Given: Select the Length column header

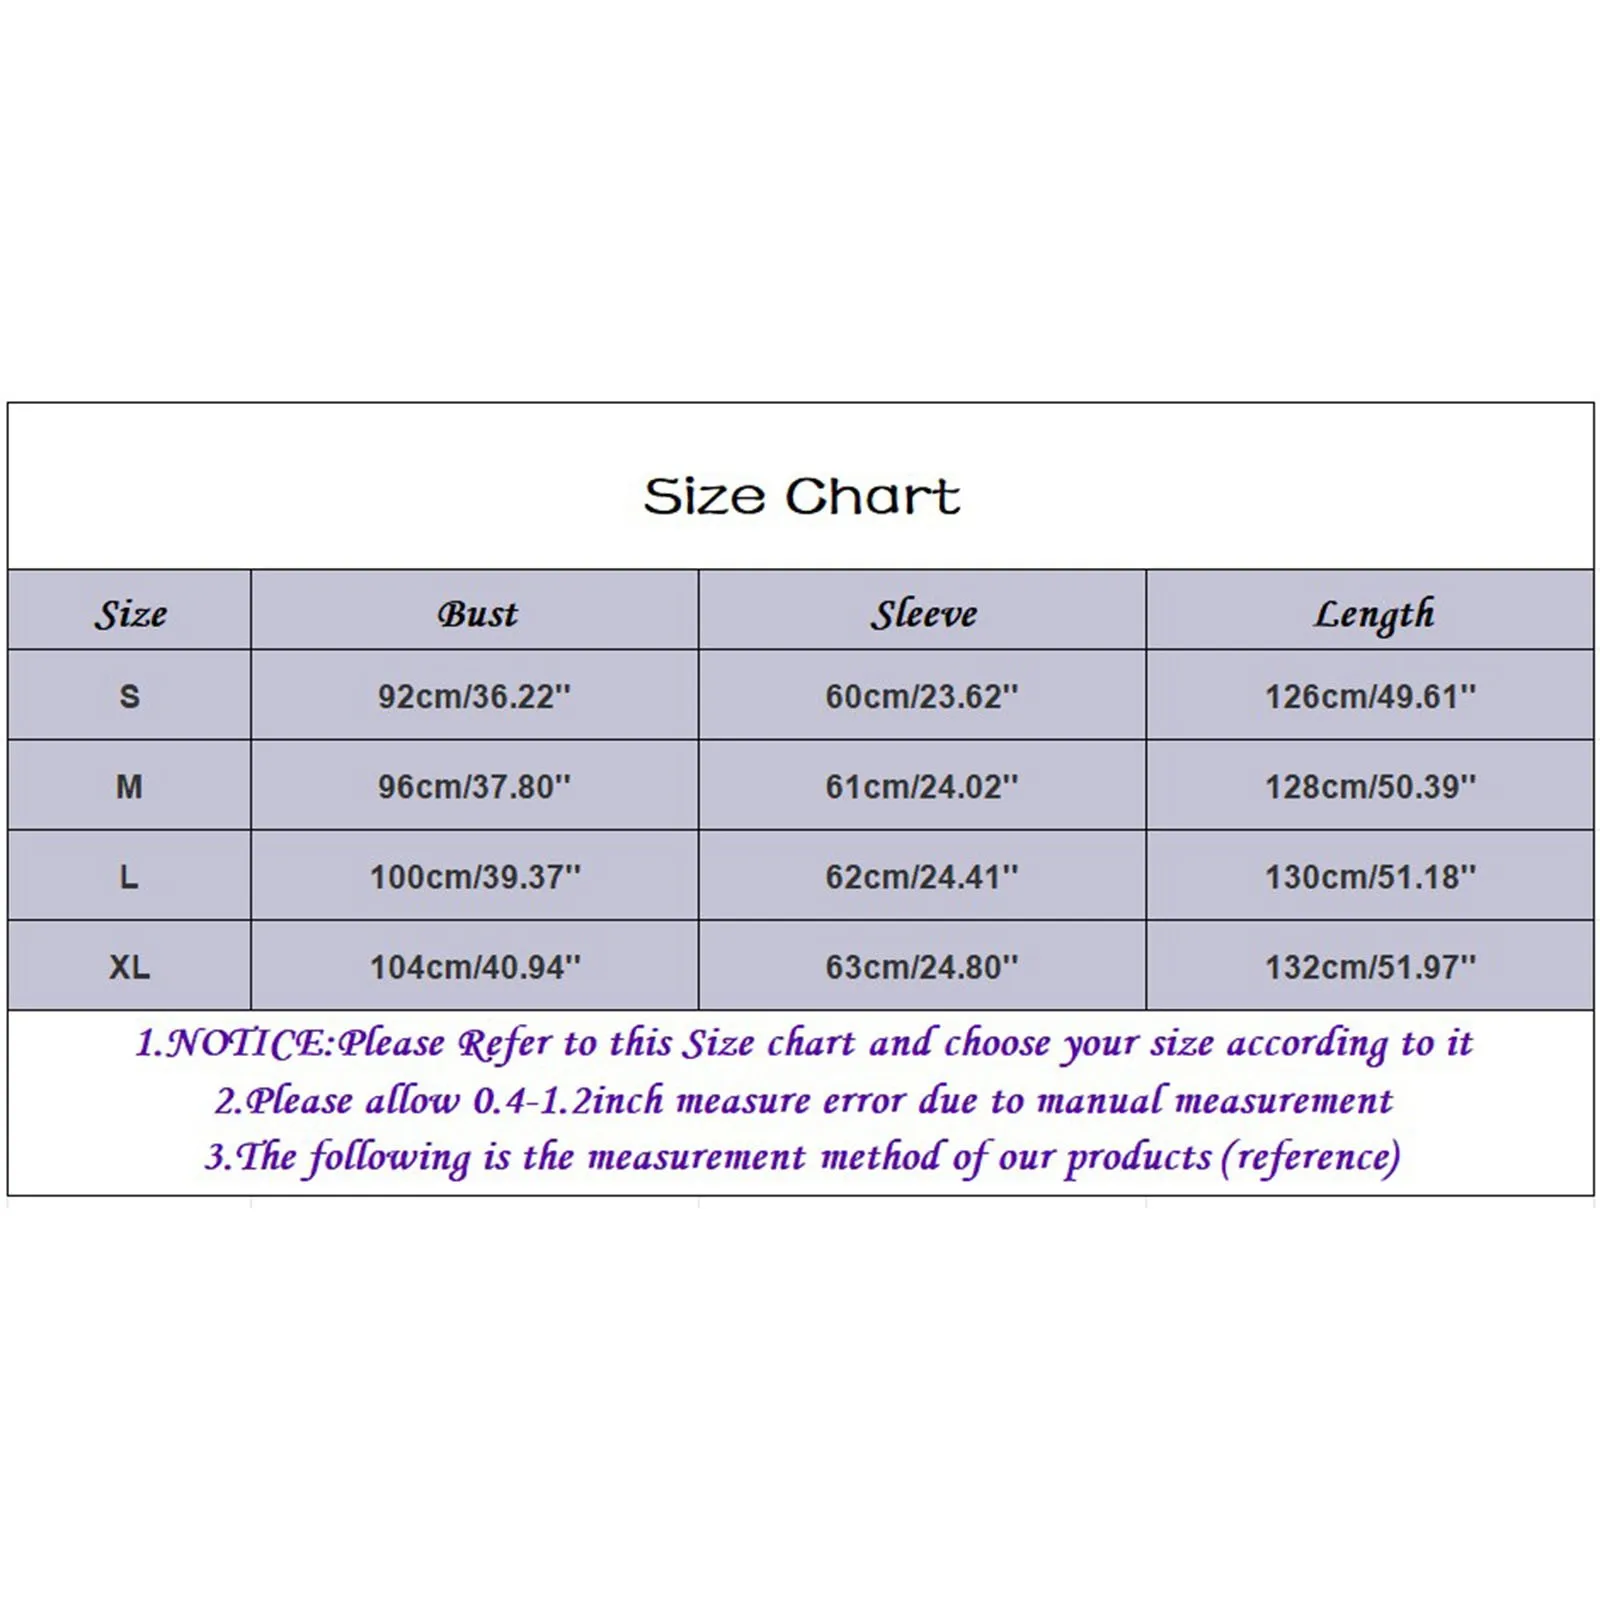Looking at the screenshot, I should click(1373, 615).
